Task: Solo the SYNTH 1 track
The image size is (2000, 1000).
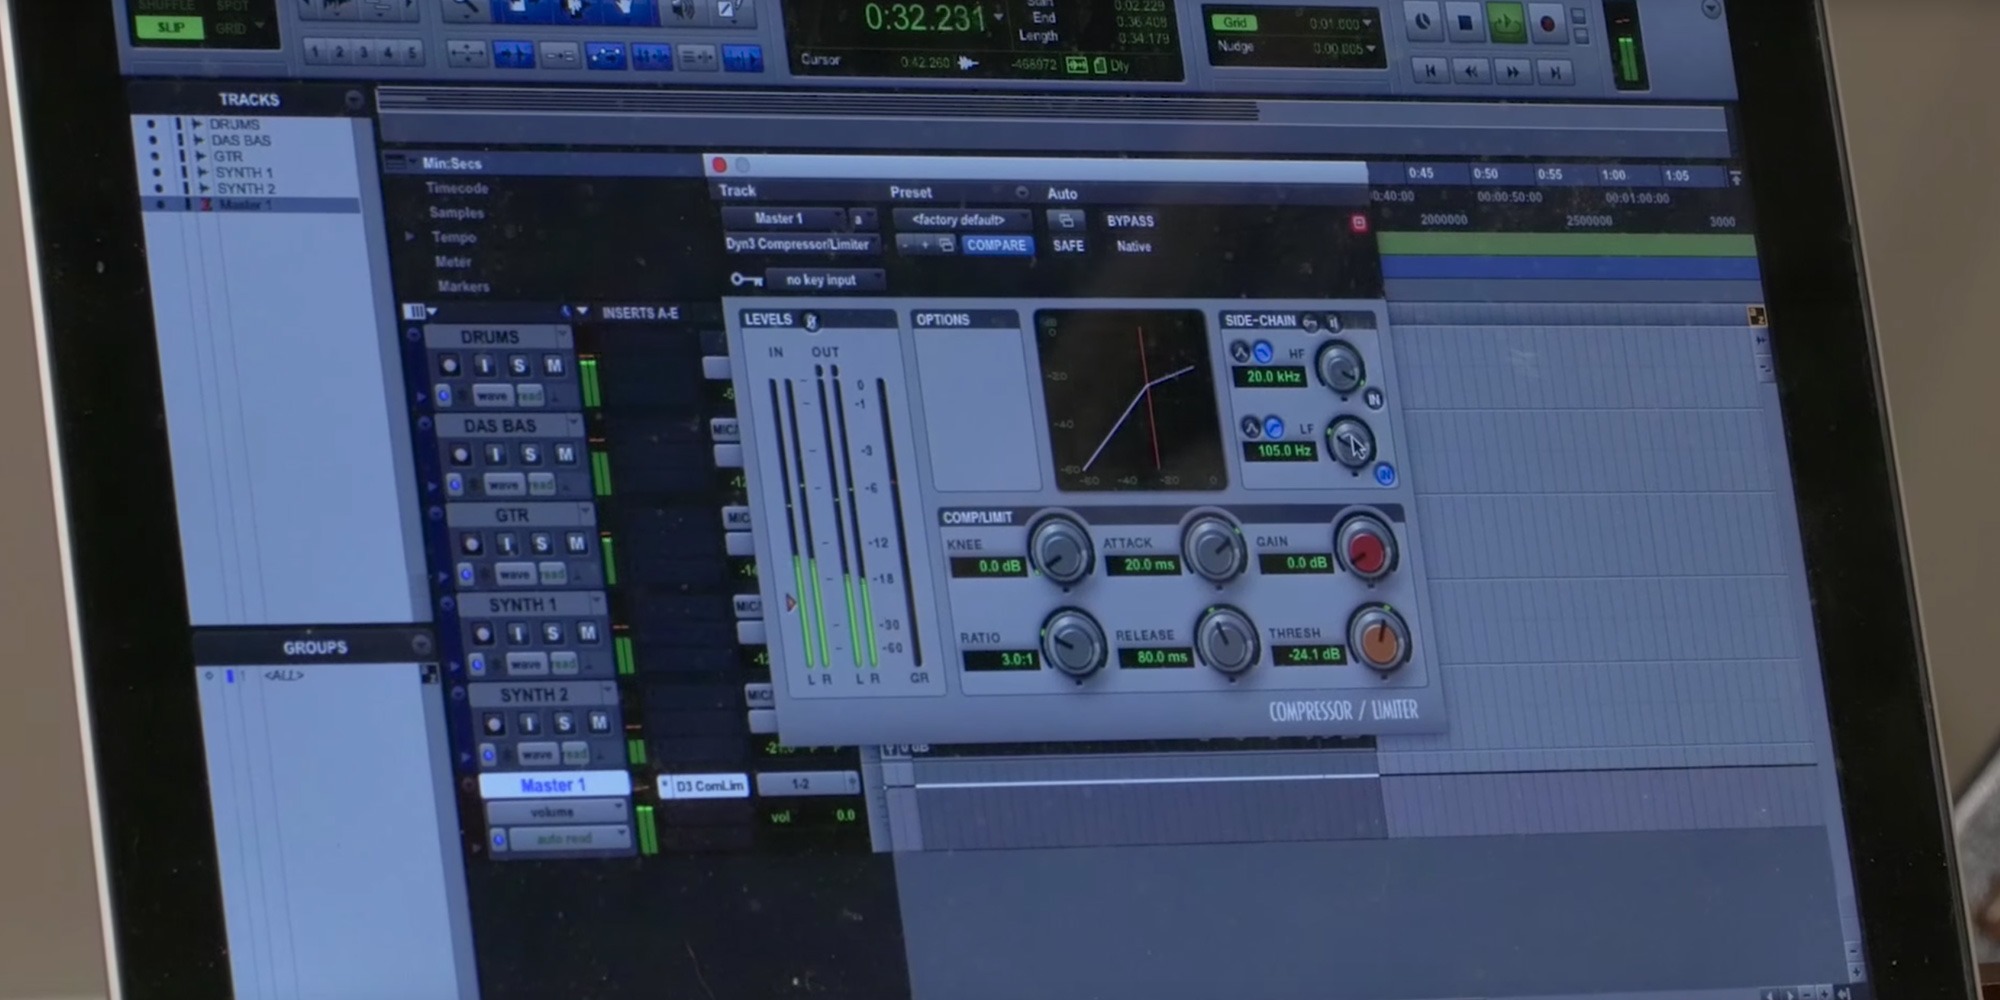Action: 552,633
